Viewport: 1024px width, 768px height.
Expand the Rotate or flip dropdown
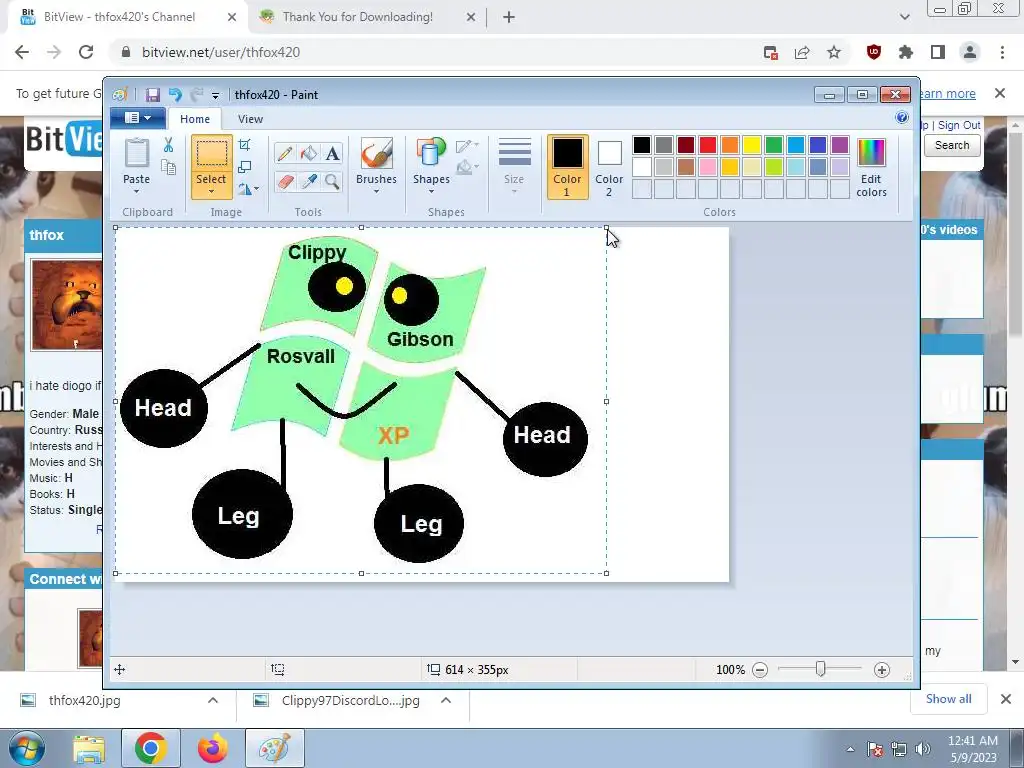coord(256,189)
